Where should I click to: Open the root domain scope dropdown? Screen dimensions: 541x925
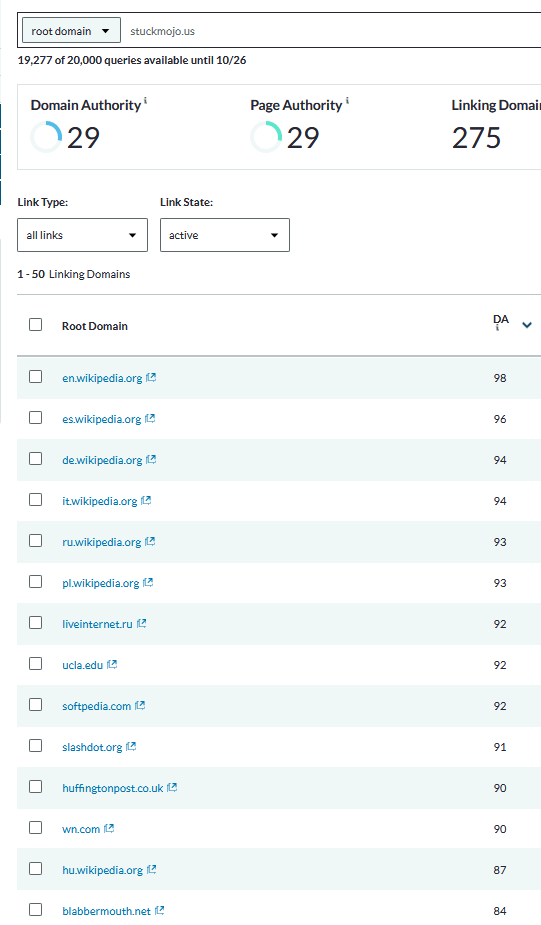tap(71, 30)
